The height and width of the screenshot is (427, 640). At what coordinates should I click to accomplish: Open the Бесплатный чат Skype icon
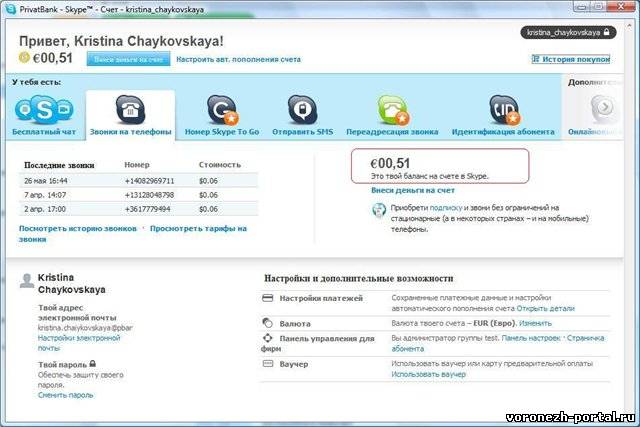[44, 109]
